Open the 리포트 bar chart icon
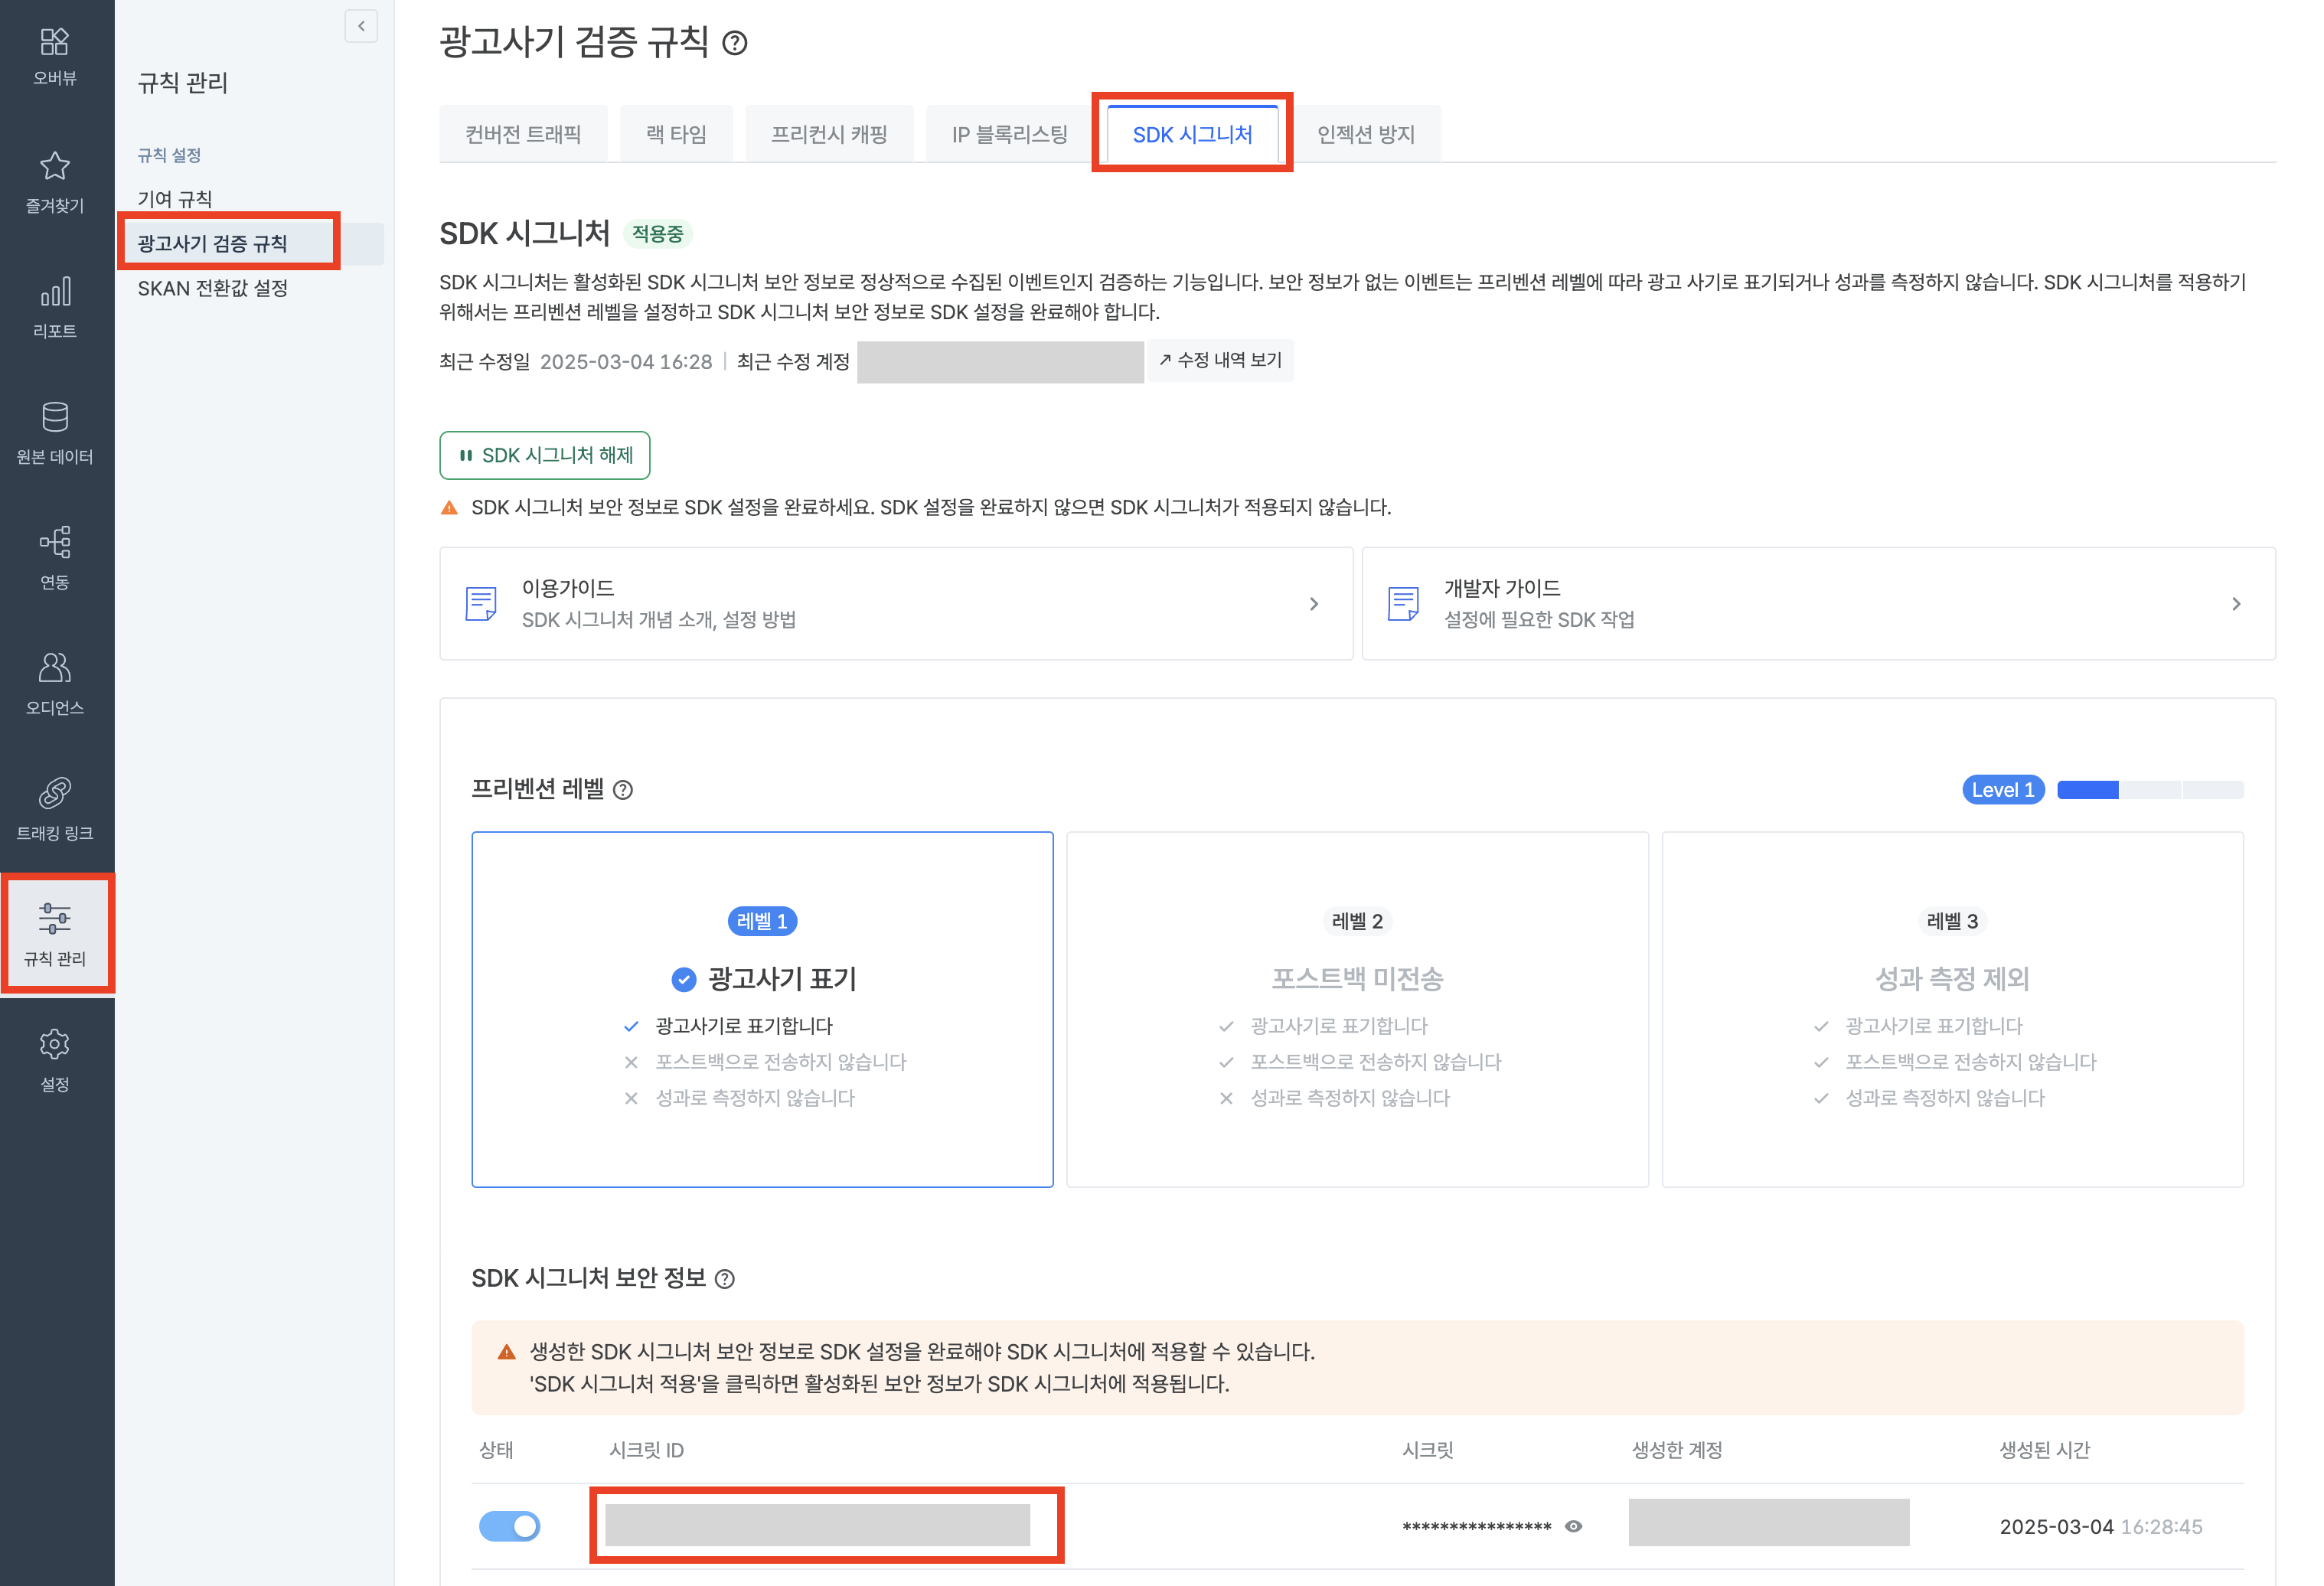The height and width of the screenshot is (1586, 2324). pos(54,292)
